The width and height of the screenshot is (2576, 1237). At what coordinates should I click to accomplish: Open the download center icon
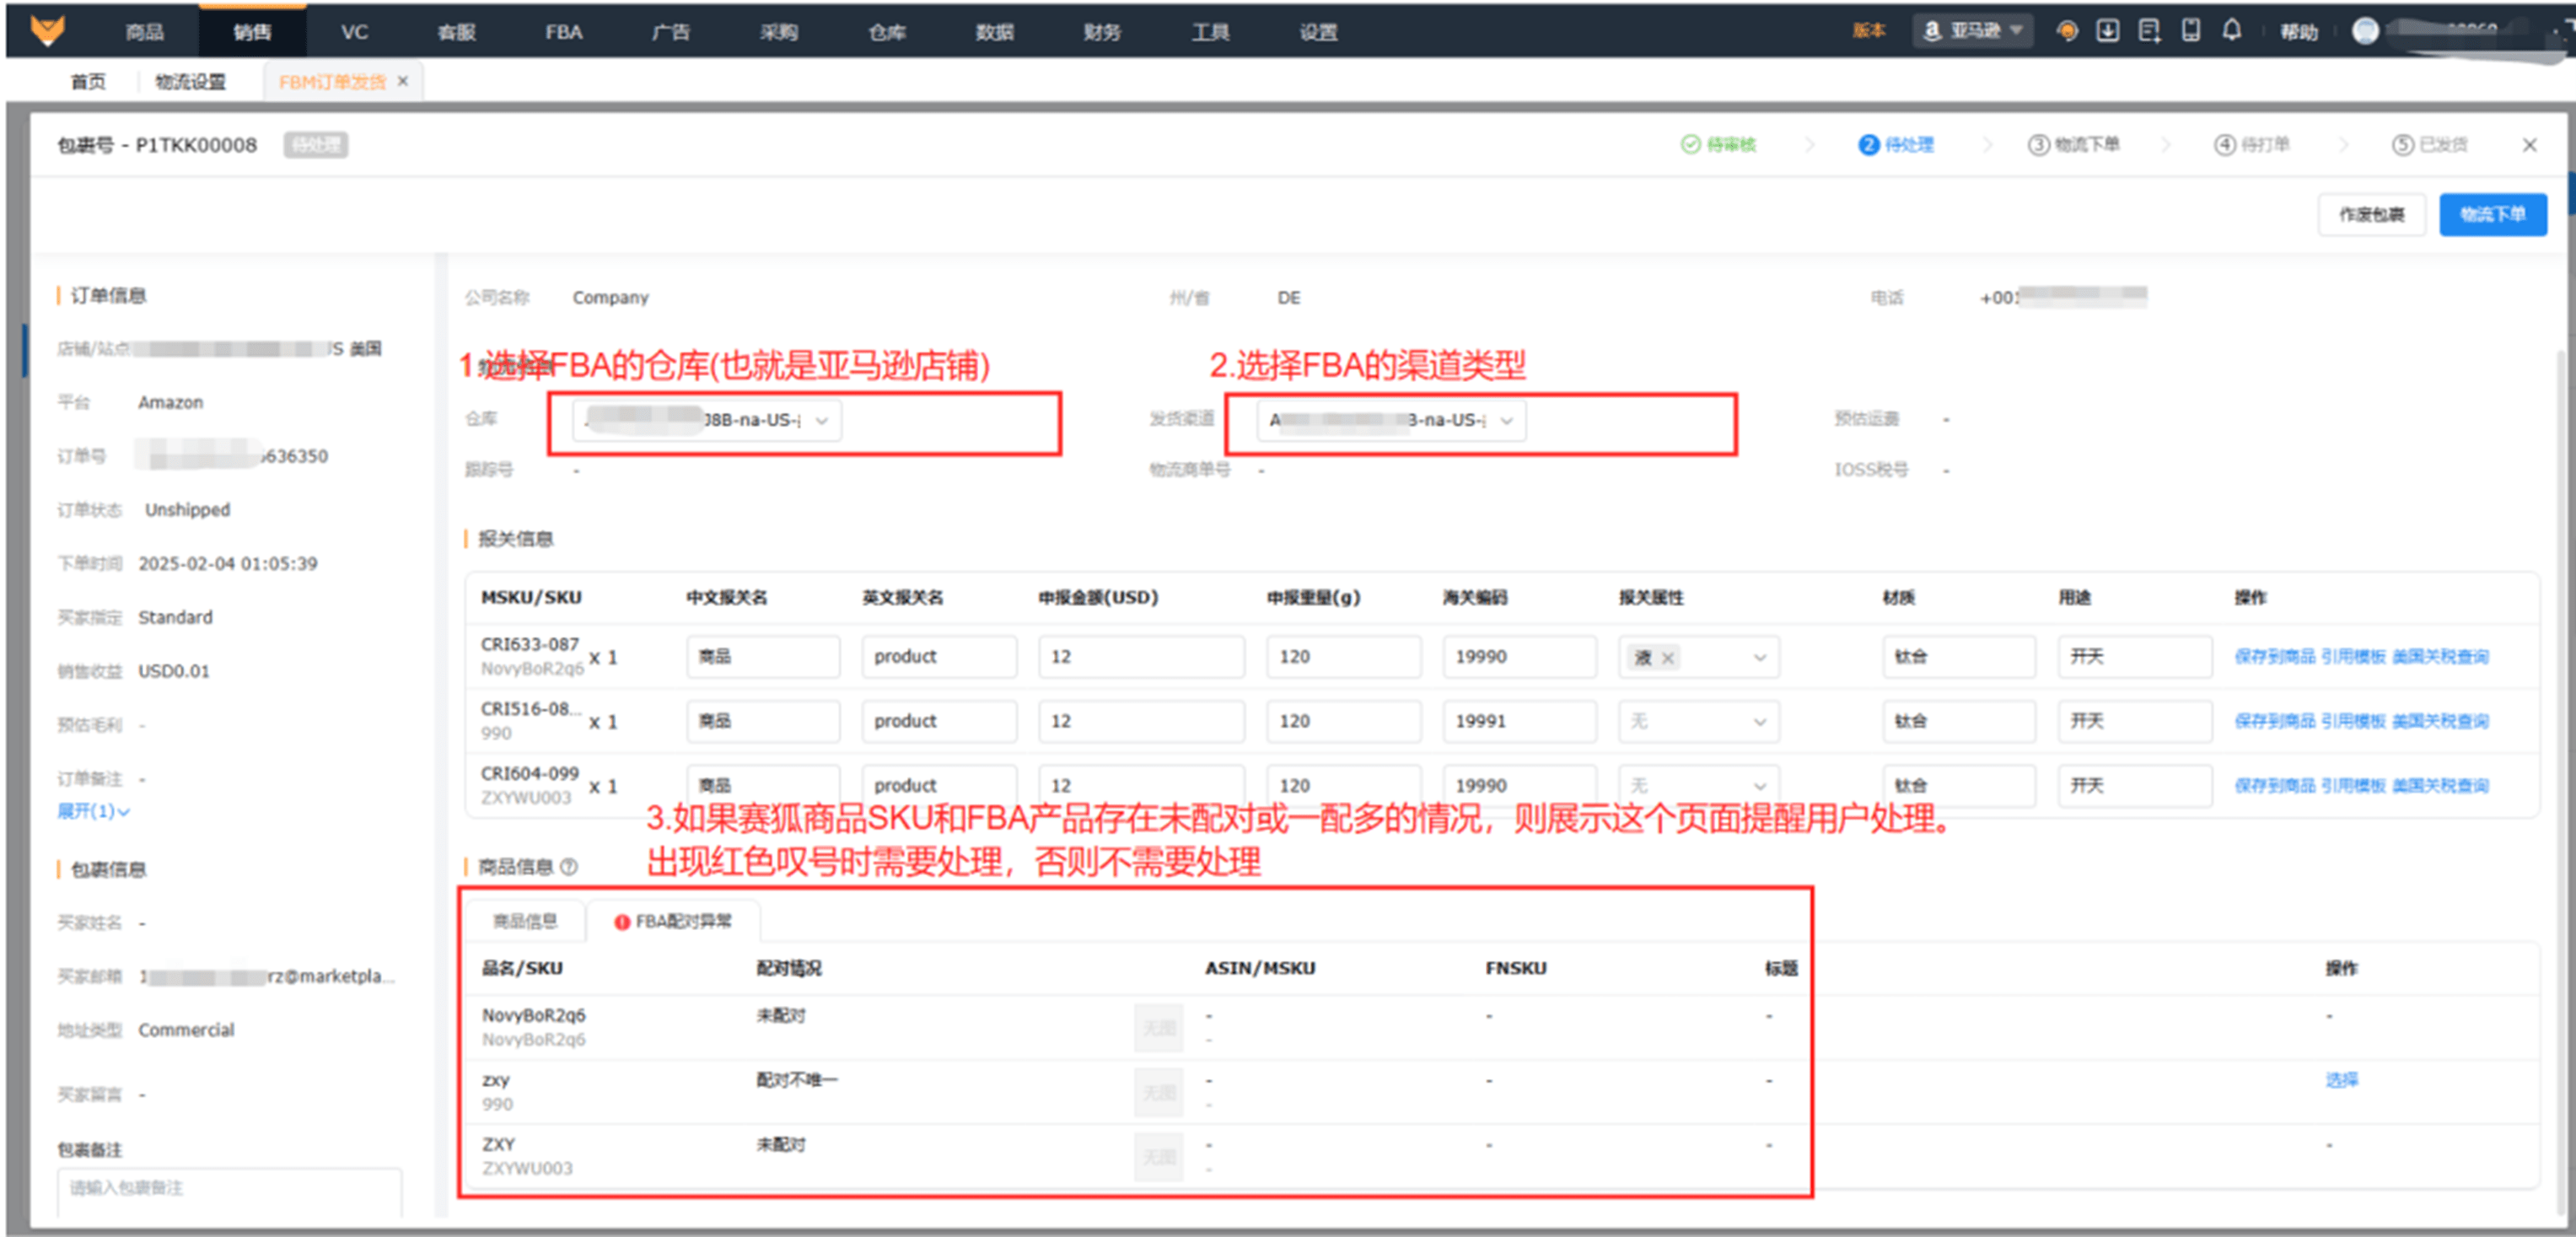(2107, 30)
